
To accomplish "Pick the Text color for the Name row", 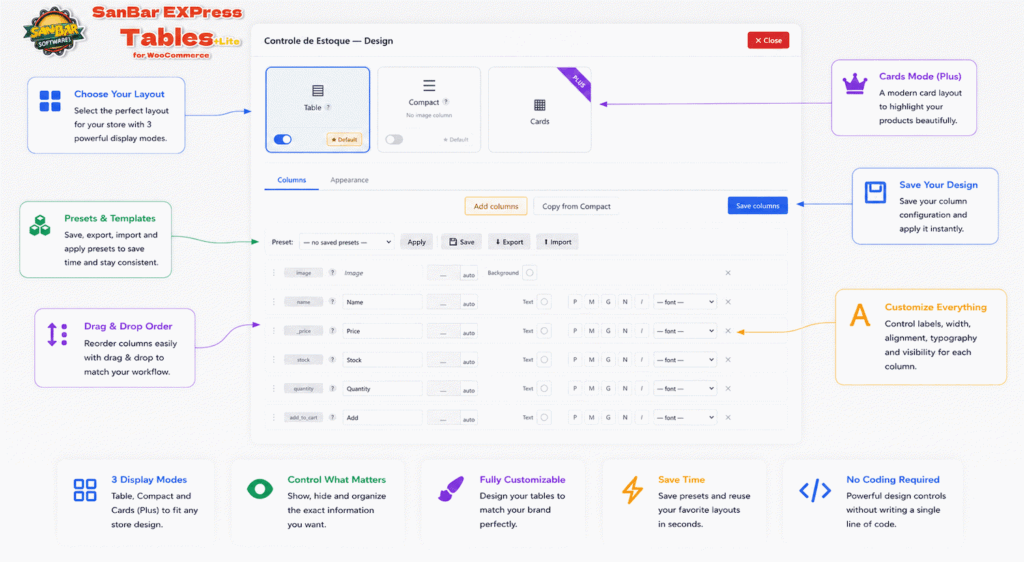I will (x=544, y=302).
